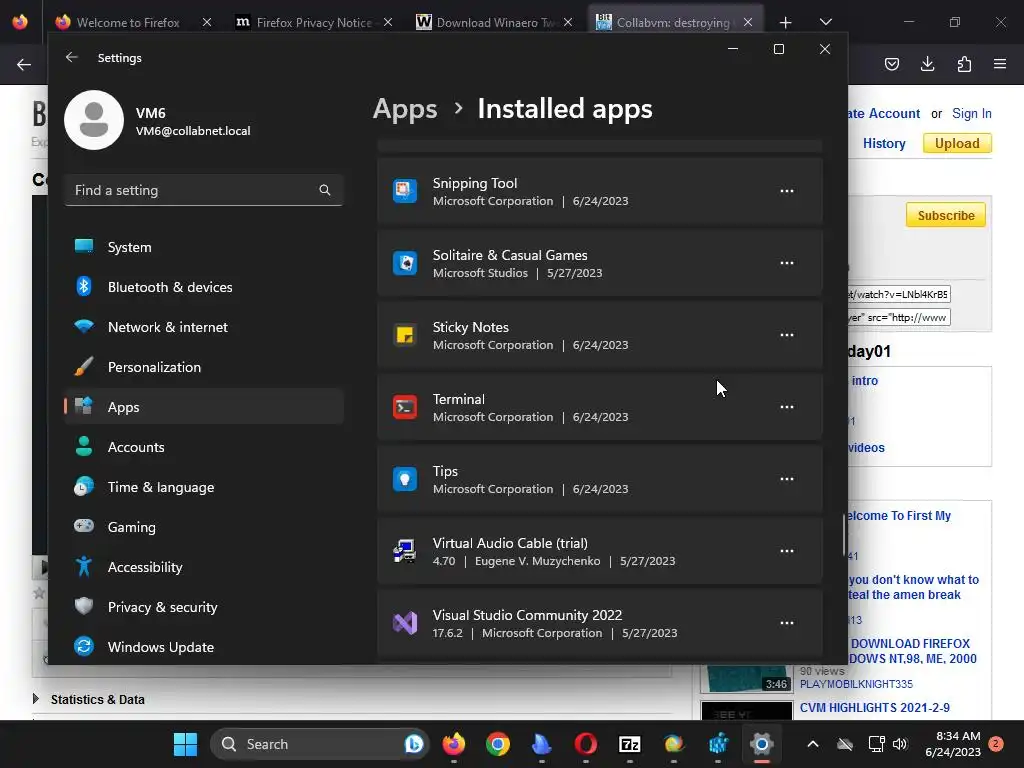Image resolution: width=1024 pixels, height=768 pixels.
Task: Open more options for Snipping Tool
Action: pyautogui.click(x=787, y=191)
